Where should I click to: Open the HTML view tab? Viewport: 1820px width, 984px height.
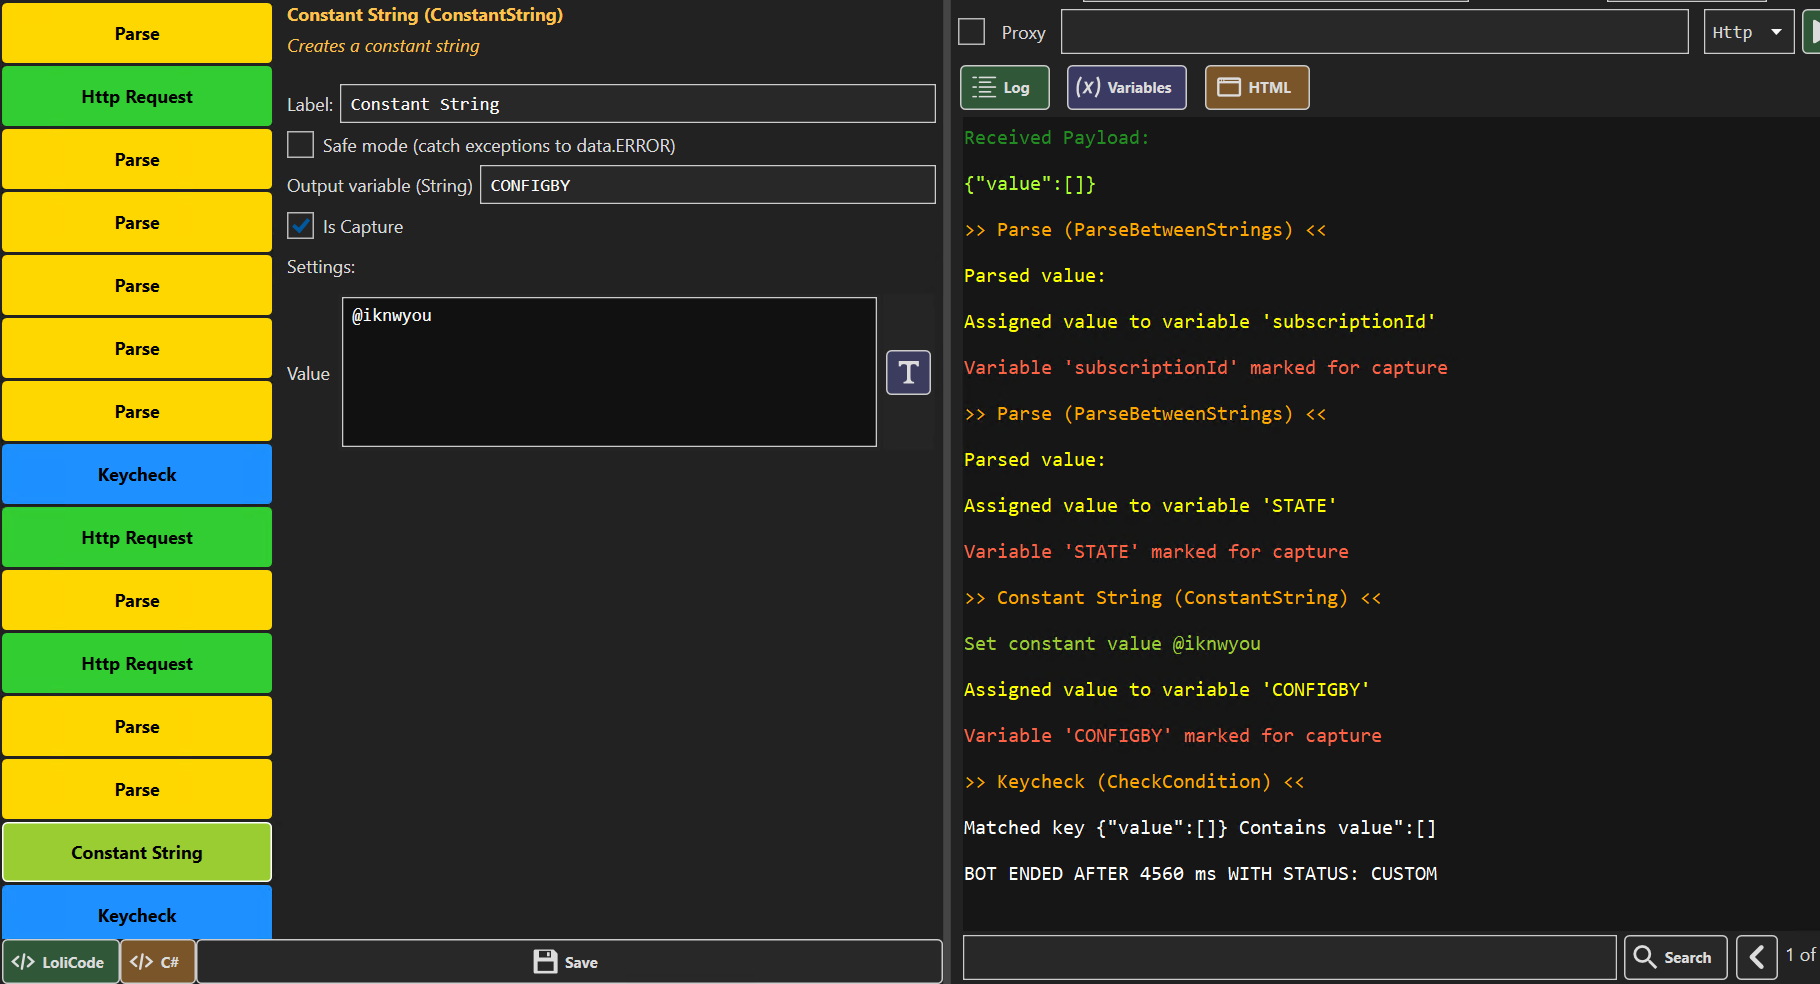(1256, 88)
